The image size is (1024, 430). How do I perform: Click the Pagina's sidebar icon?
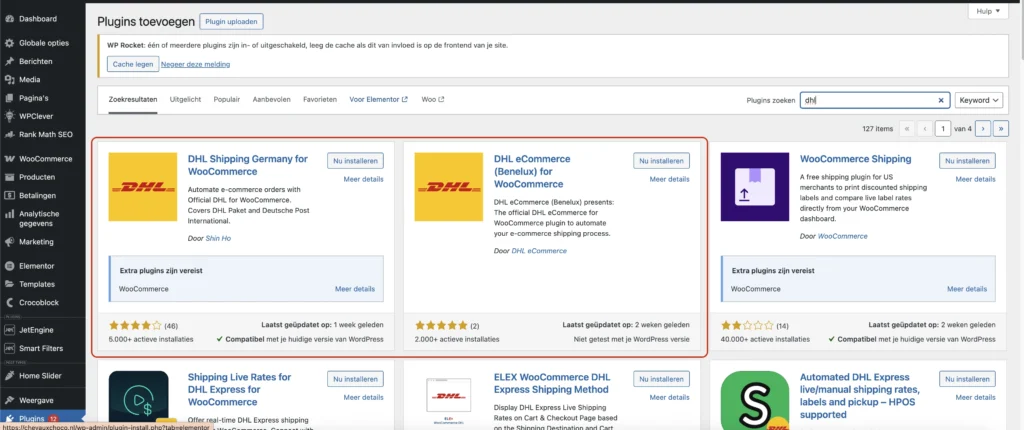[x=9, y=98]
